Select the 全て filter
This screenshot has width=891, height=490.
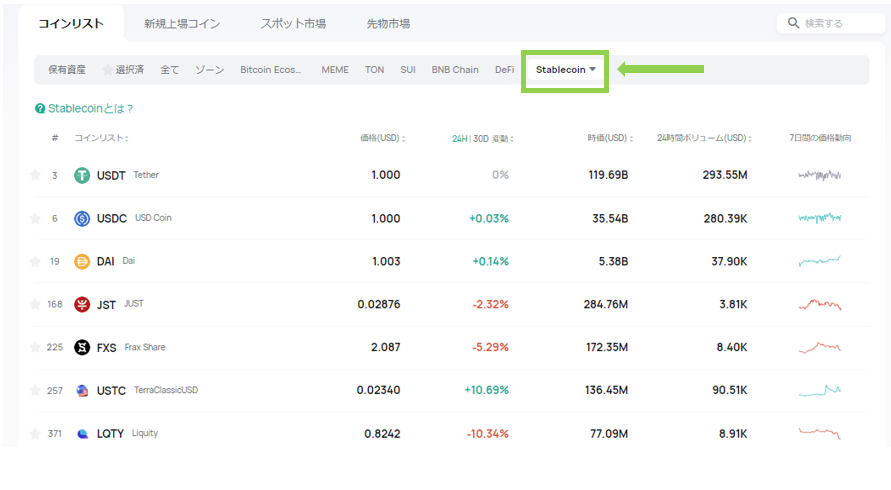click(169, 70)
